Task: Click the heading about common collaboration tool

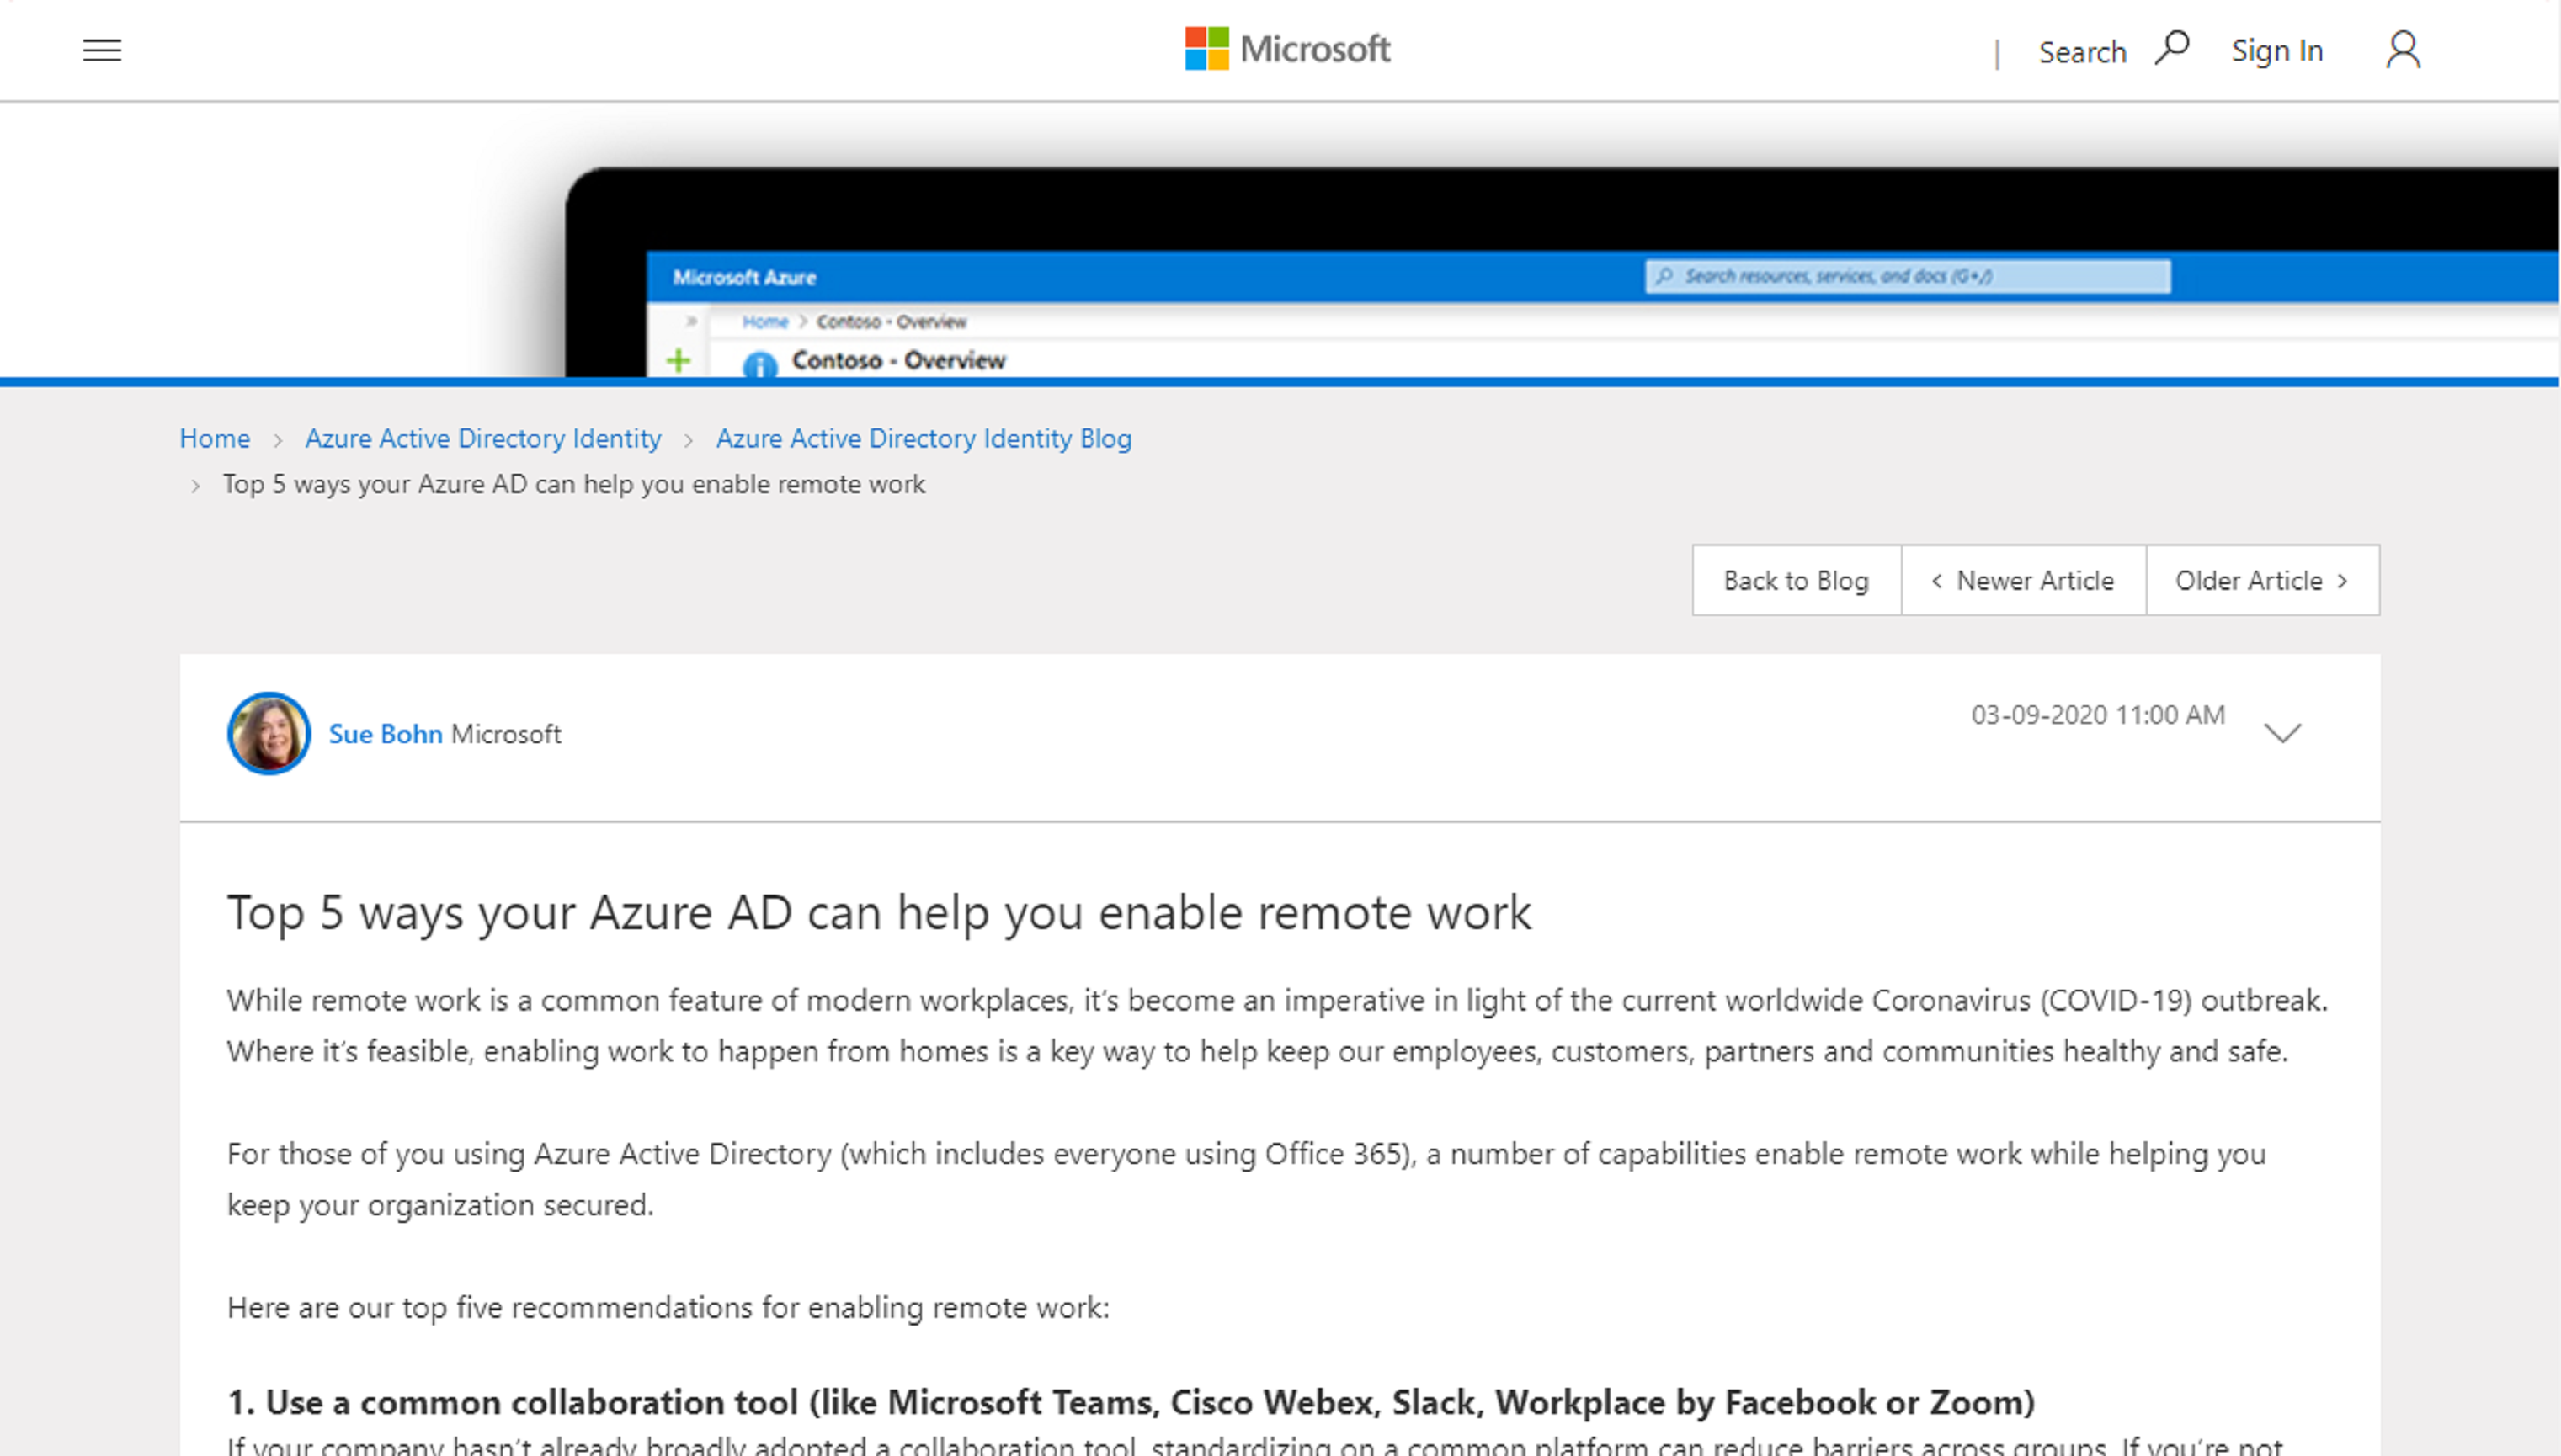Action: click(x=1131, y=1402)
